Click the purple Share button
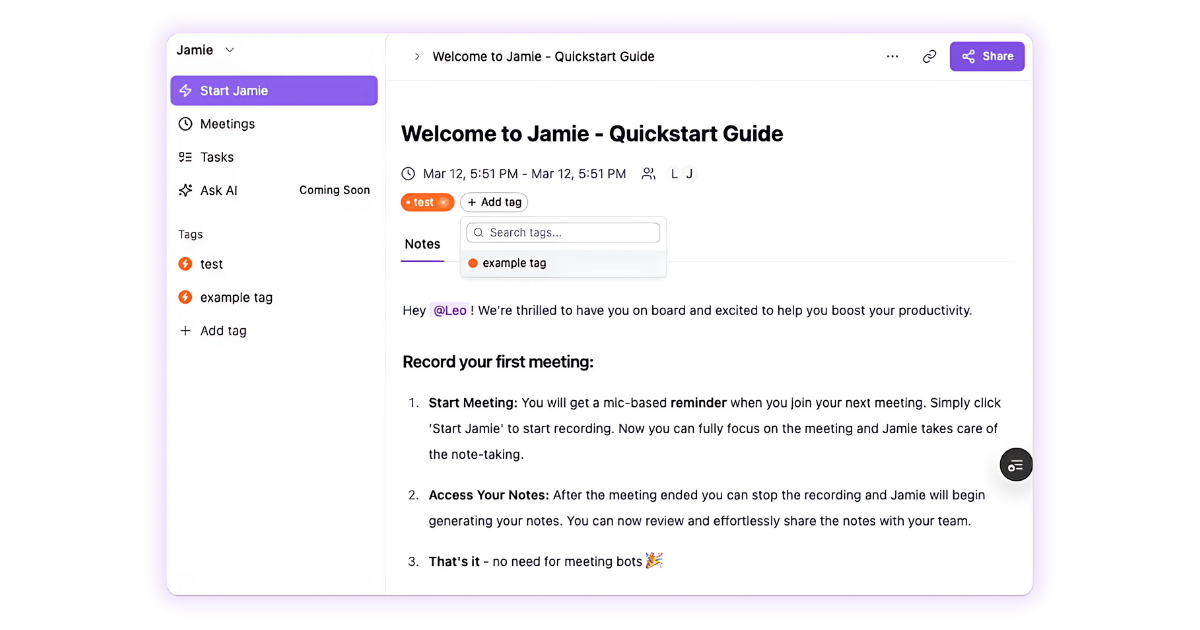Screen dimensions: 1200x630 click(x=987, y=57)
